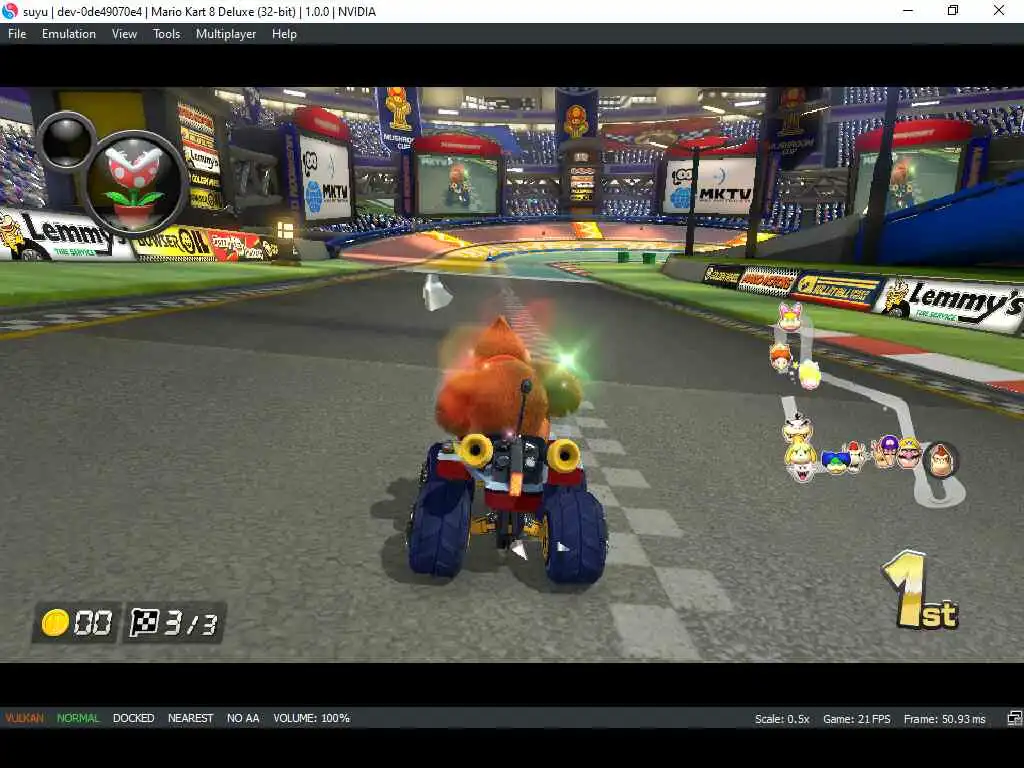Click the empty secondary item slot
1024x768 pixels.
pyautogui.click(x=66, y=142)
